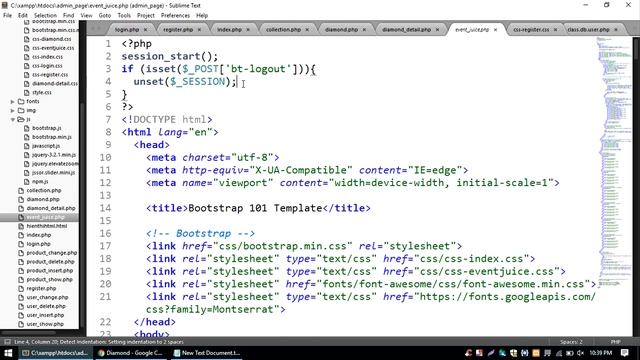Screen dimensions: 640x360
Task: Close the collection.php tab
Action: 307,30
